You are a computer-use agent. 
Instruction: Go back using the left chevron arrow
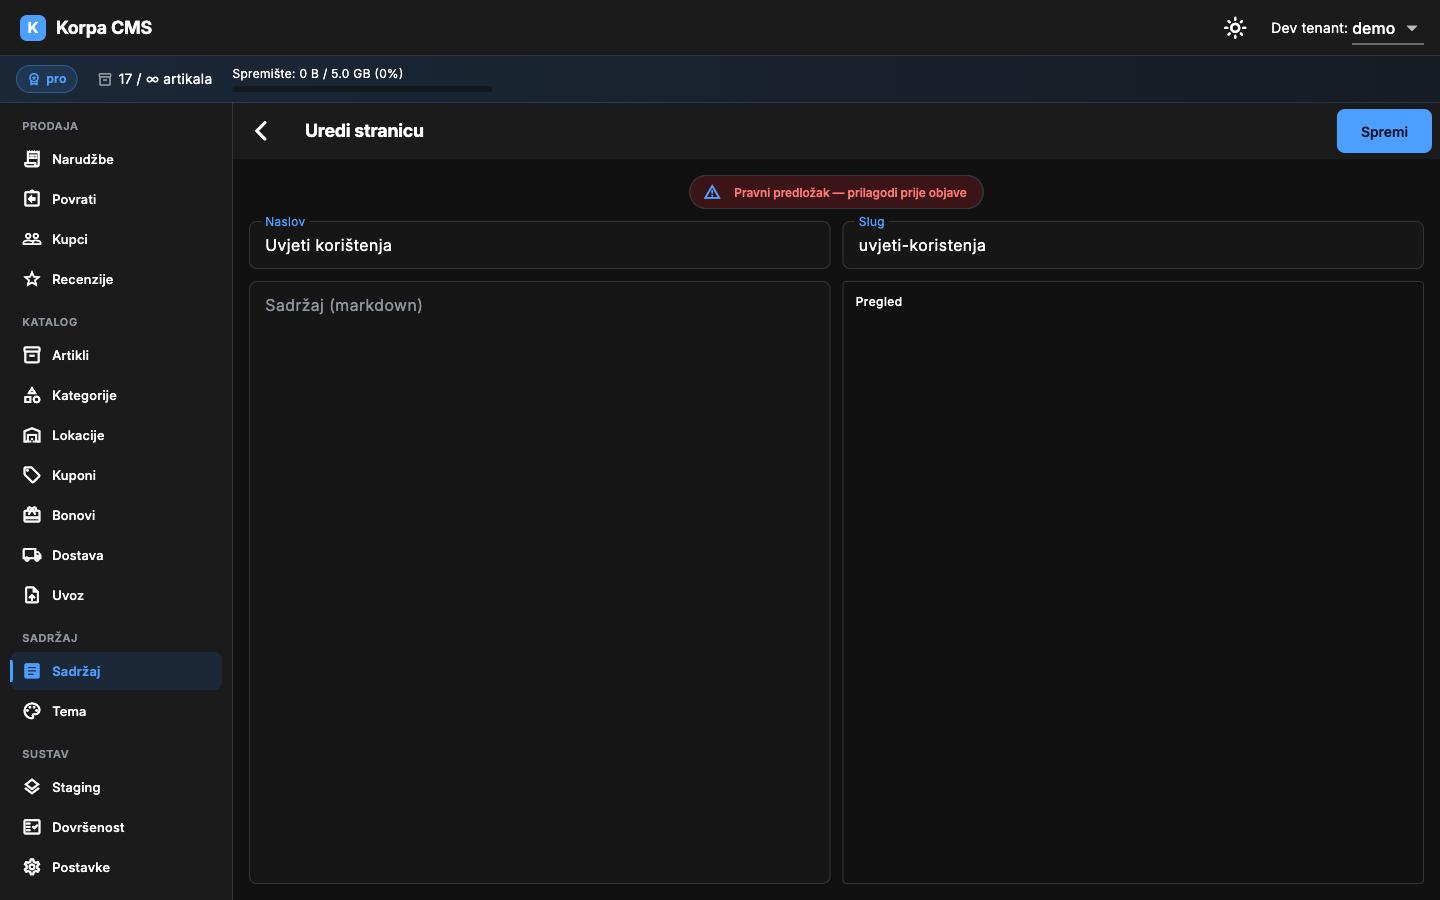pyautogui.click(x=261, y=131)
